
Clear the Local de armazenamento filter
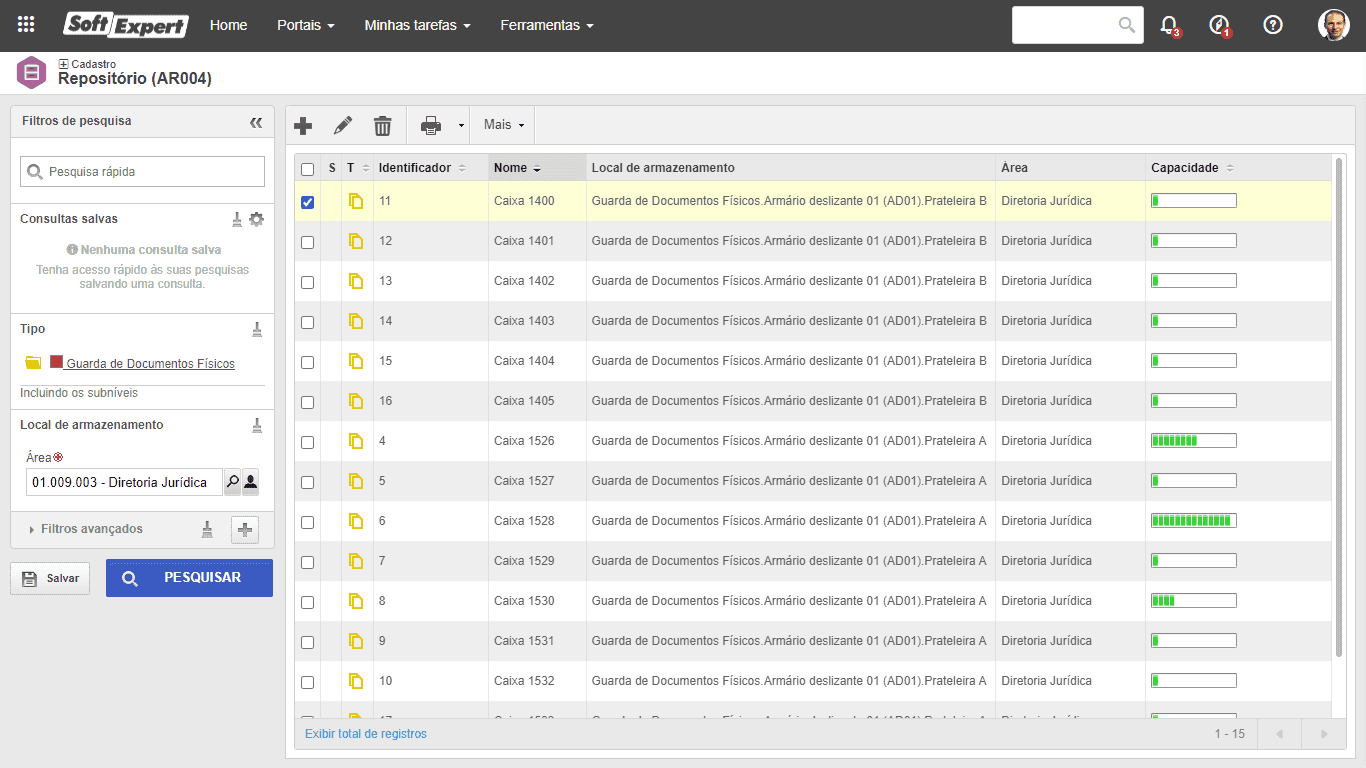coord(257,425)
